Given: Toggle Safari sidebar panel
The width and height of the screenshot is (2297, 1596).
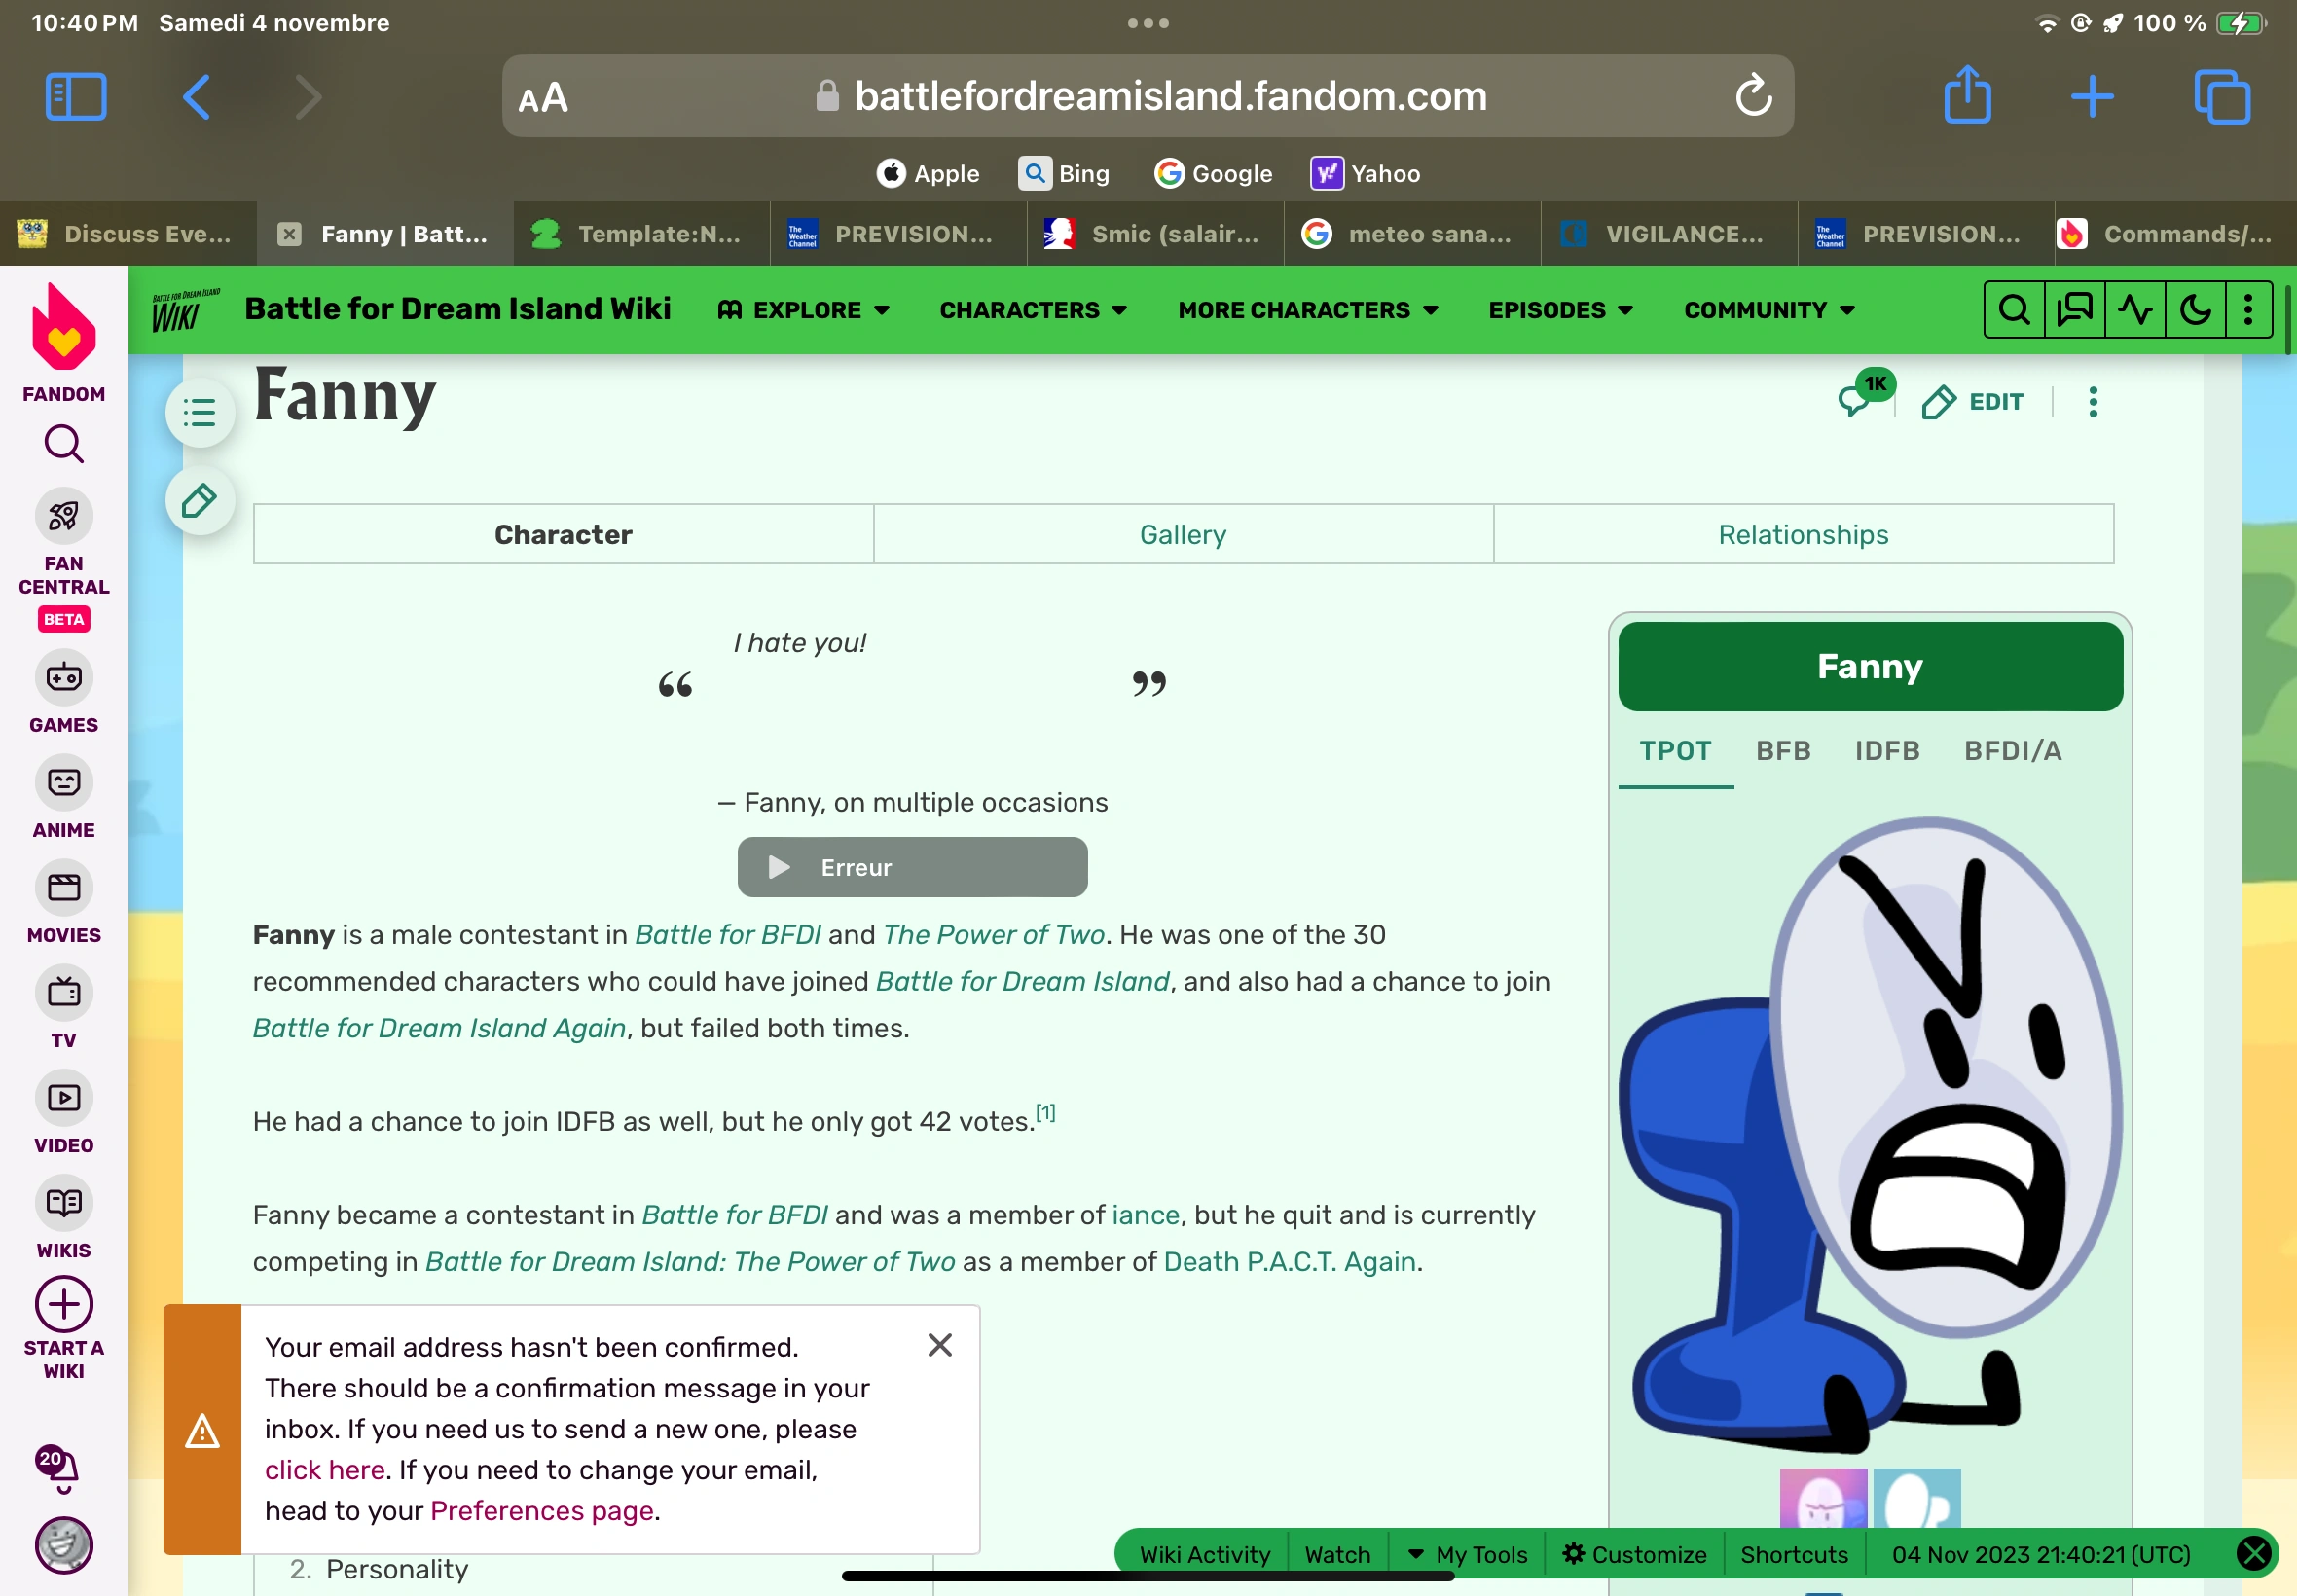Looking at the screenshot, I should [76, 97].
